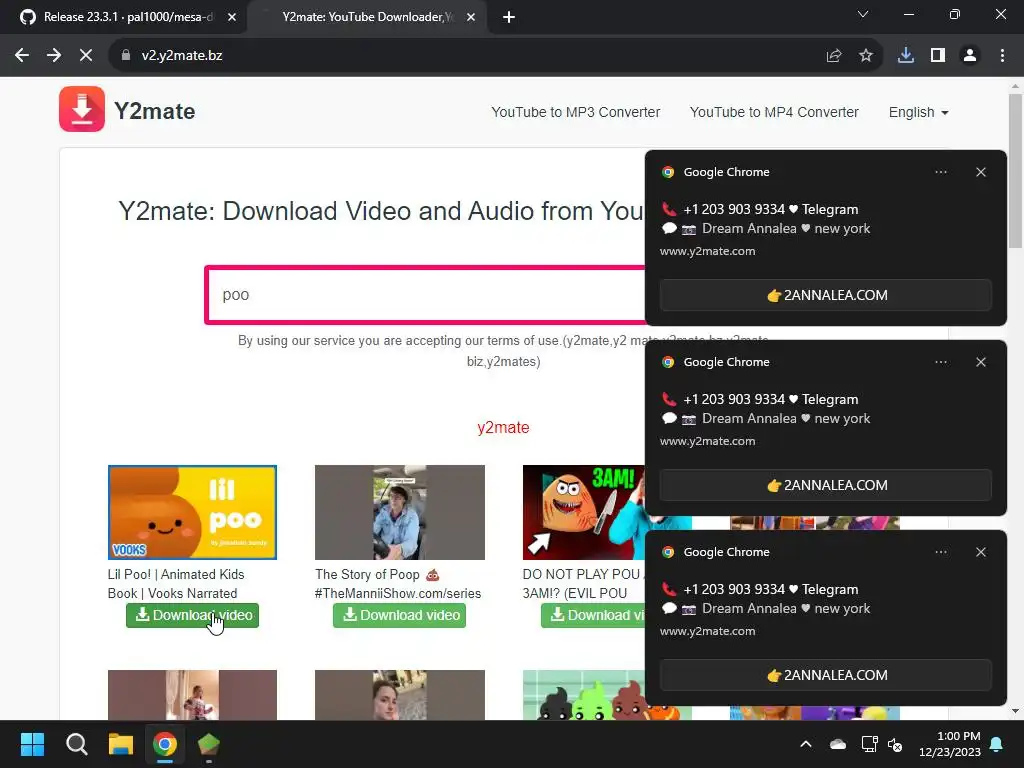Open network status tray icon

[869, 744]
